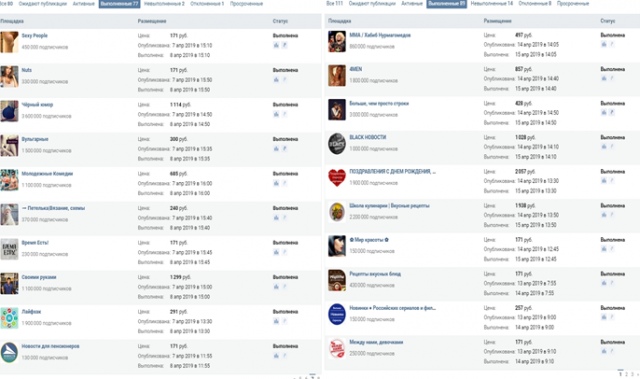Click the link icon in Sexy People row
Viewport: 640px width, 379px height.
point(284,45)
